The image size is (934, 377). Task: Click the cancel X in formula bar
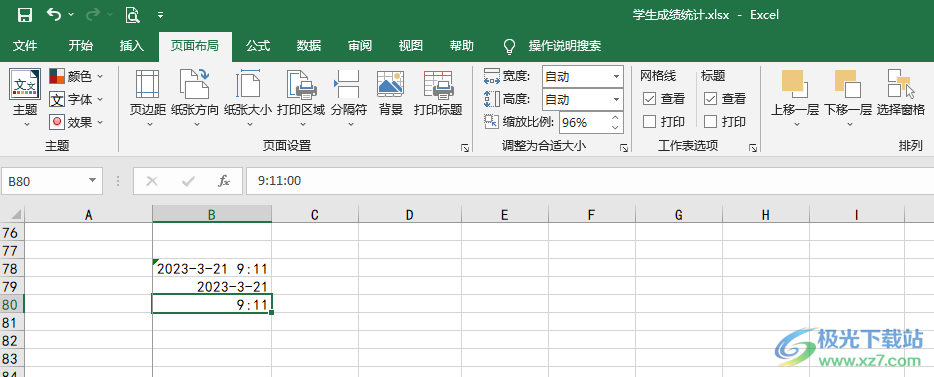(x=151, y=181)
